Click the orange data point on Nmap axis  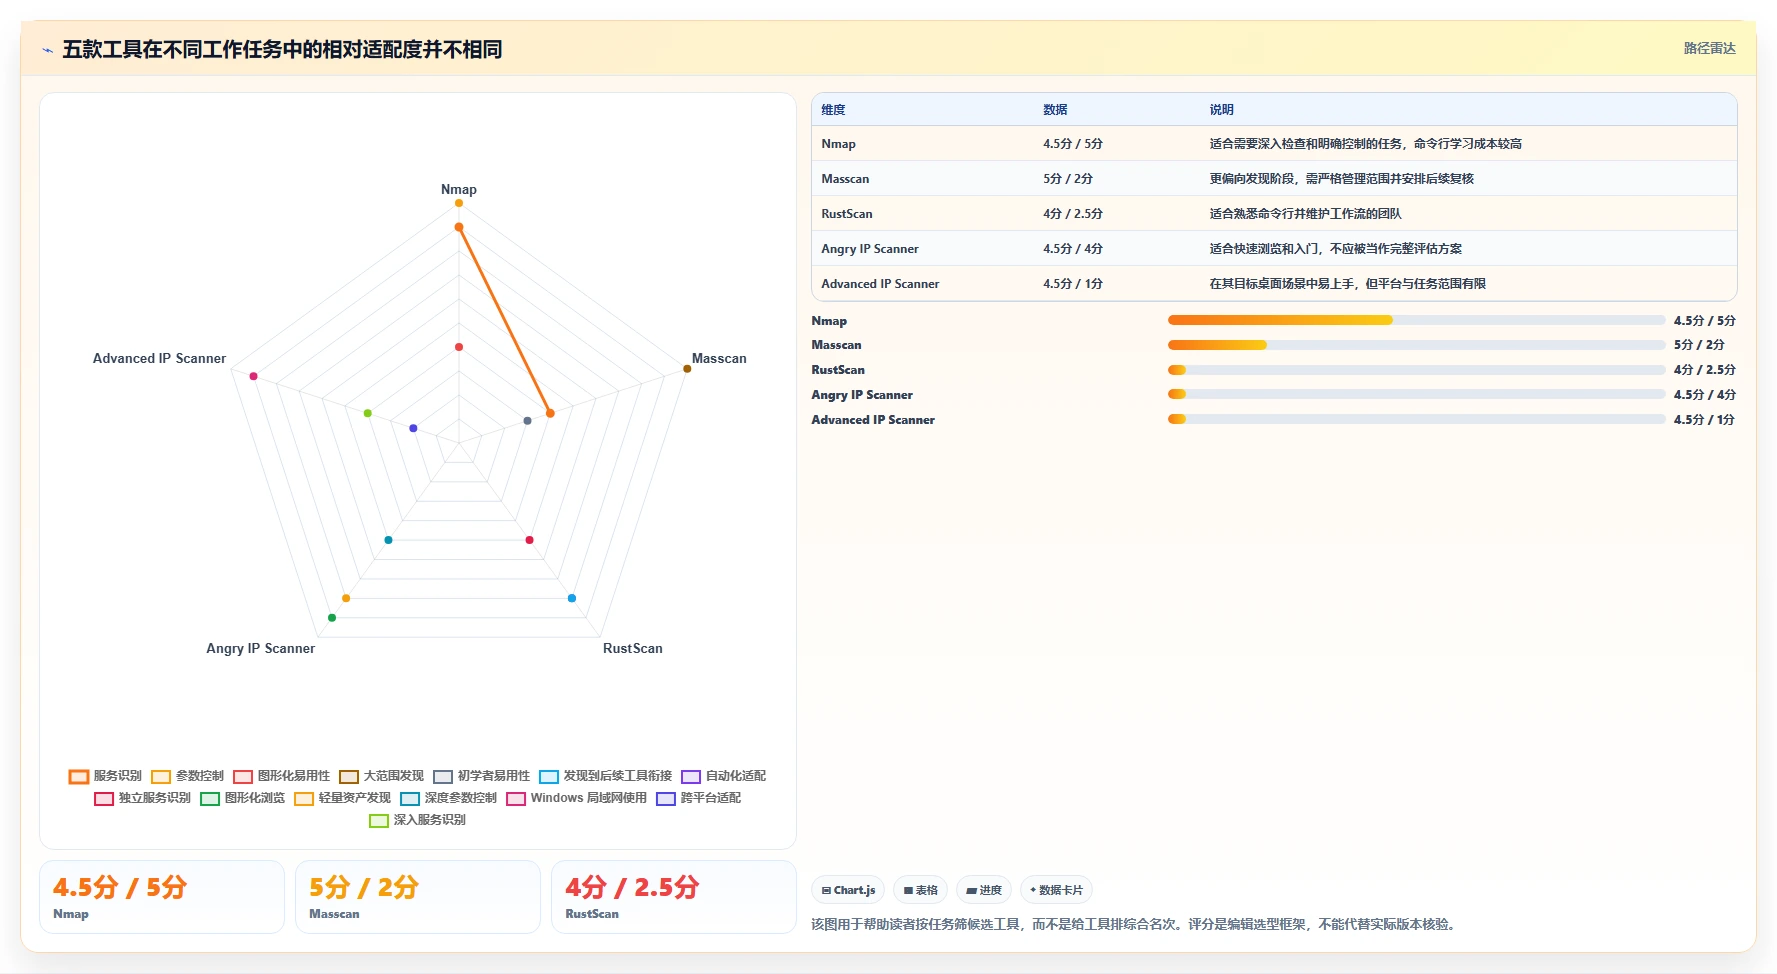click(459, 227)
